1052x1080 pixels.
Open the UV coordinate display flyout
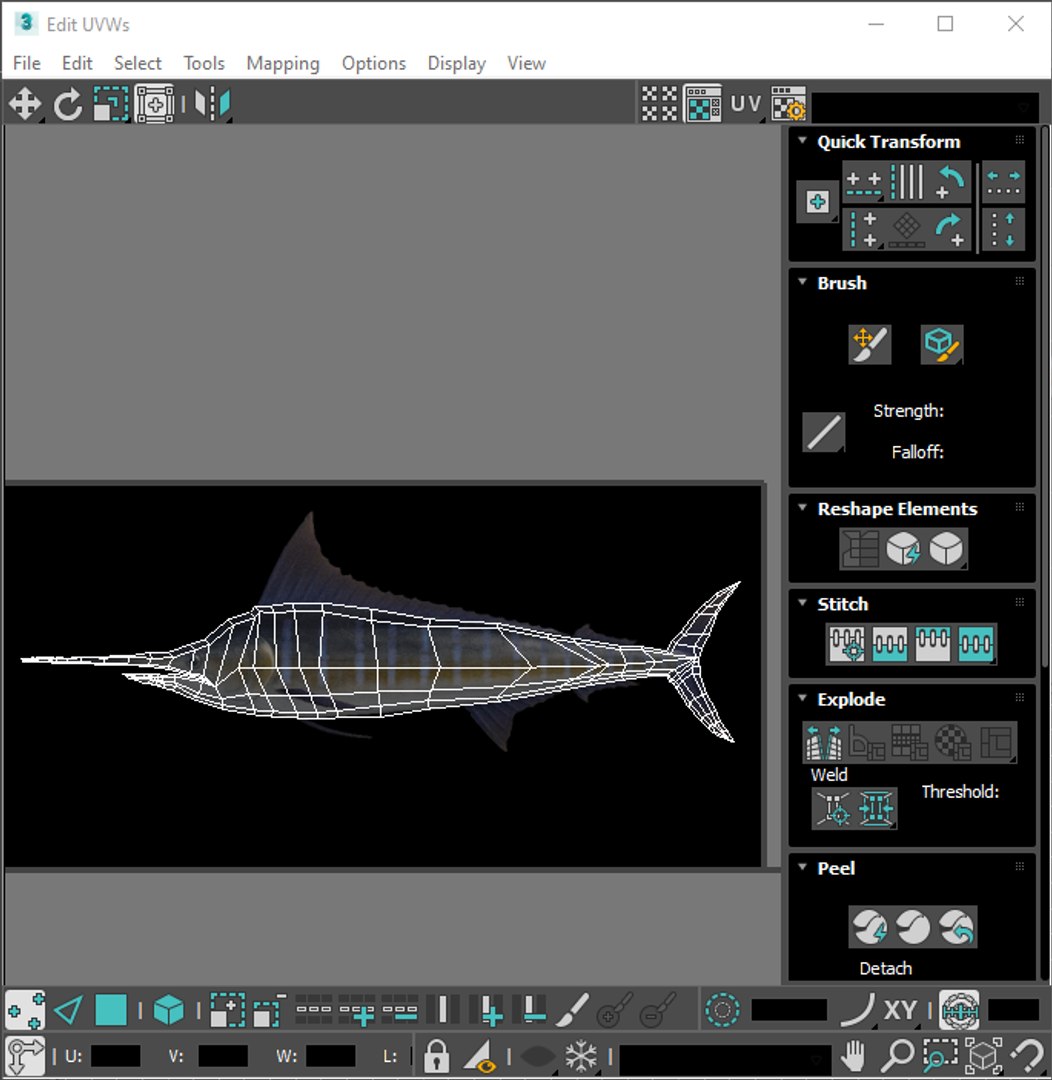click(x=745, y=104)
